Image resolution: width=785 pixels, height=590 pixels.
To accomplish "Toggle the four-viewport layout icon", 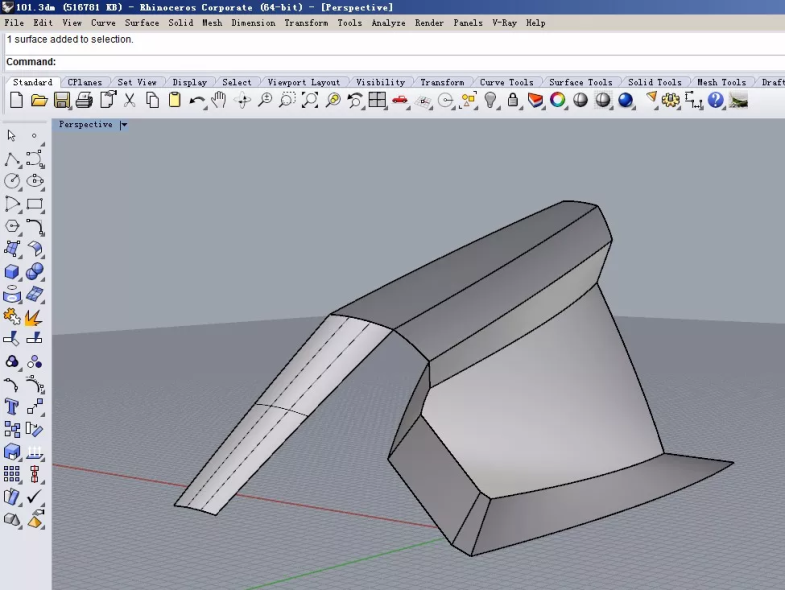I will [x=377, y=100].
